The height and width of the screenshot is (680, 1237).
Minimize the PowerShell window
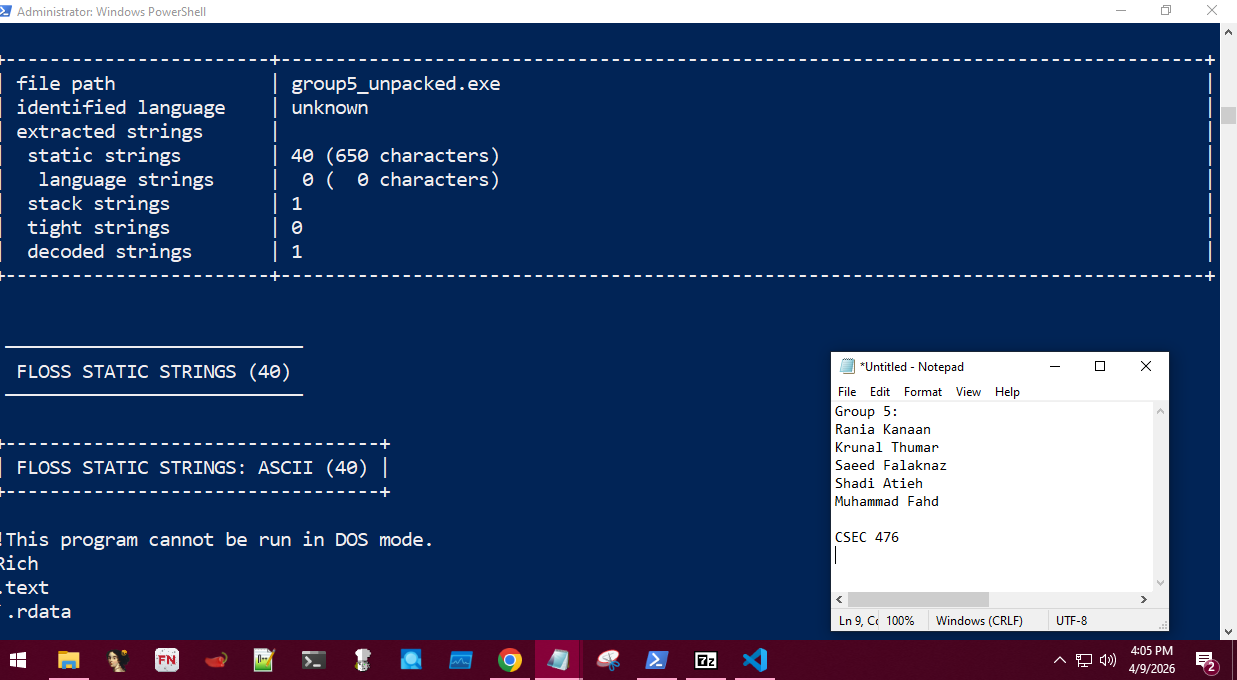1120,11
